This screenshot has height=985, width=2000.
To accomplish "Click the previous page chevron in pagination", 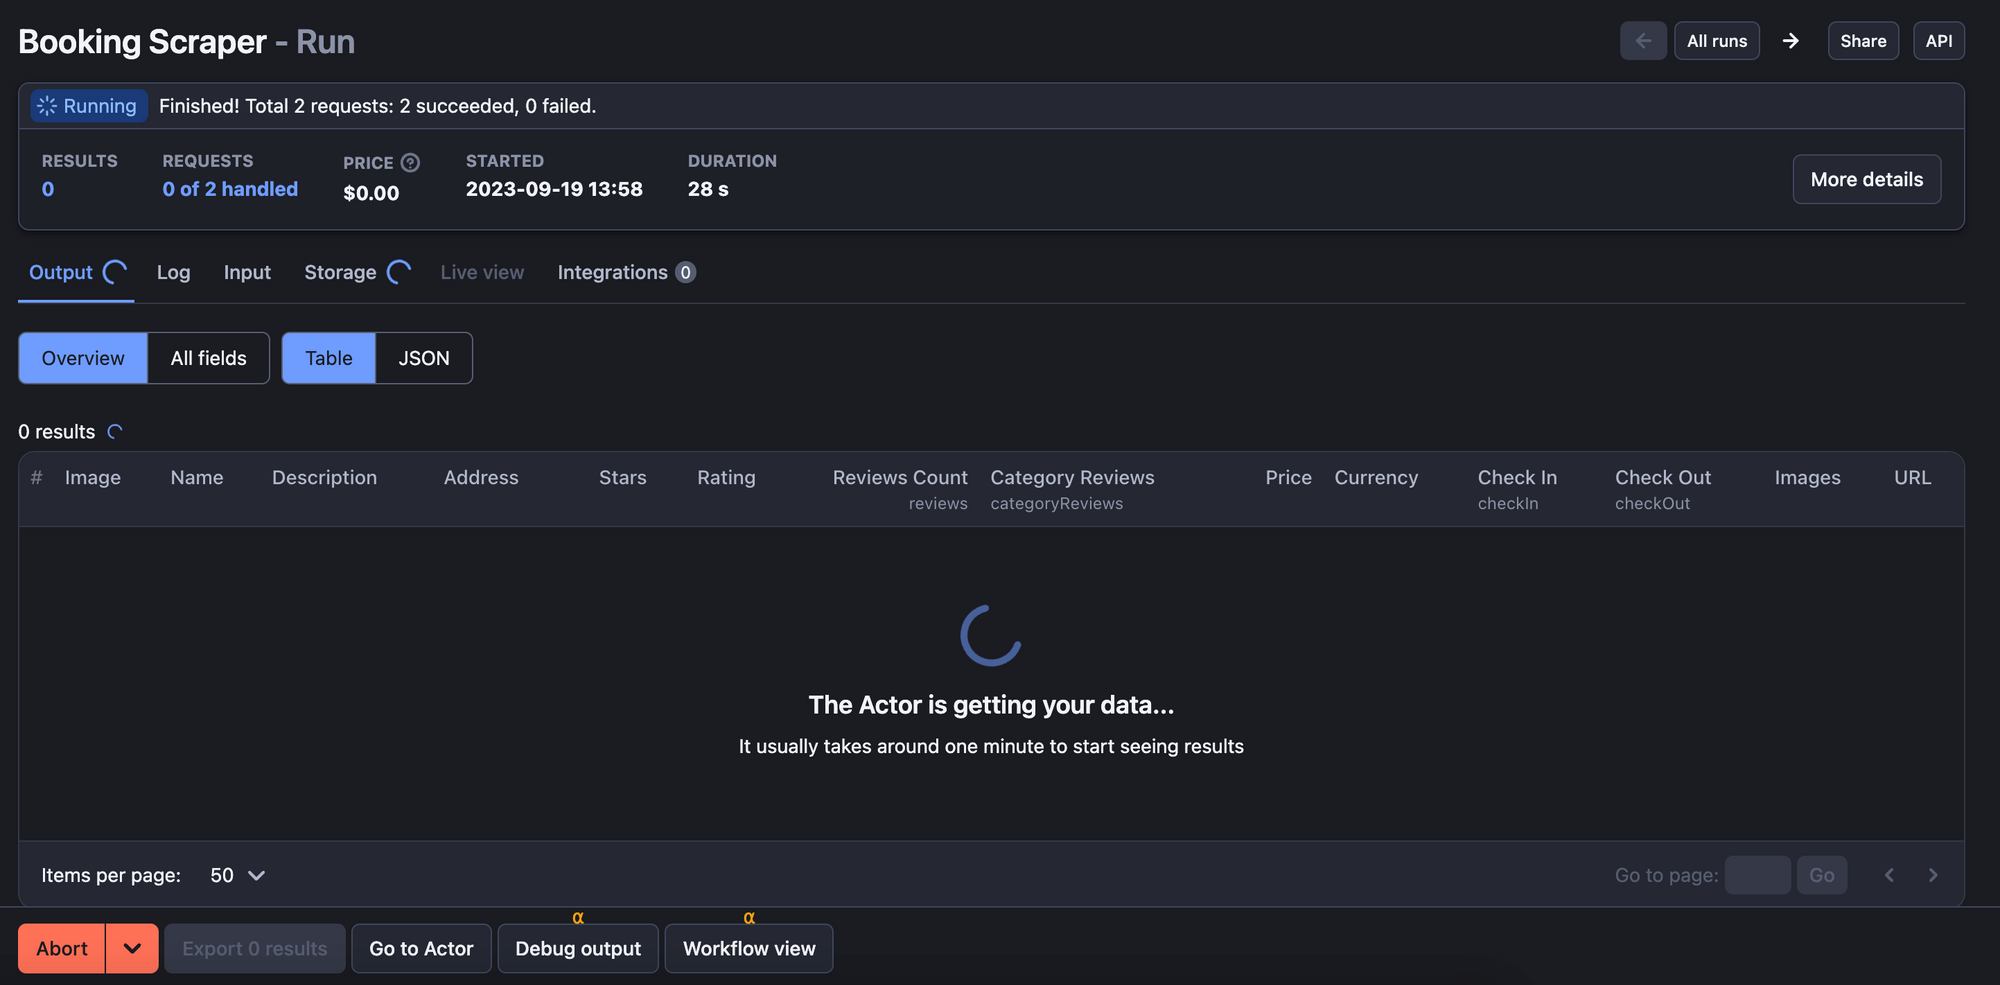I will tap(1889, 875).
